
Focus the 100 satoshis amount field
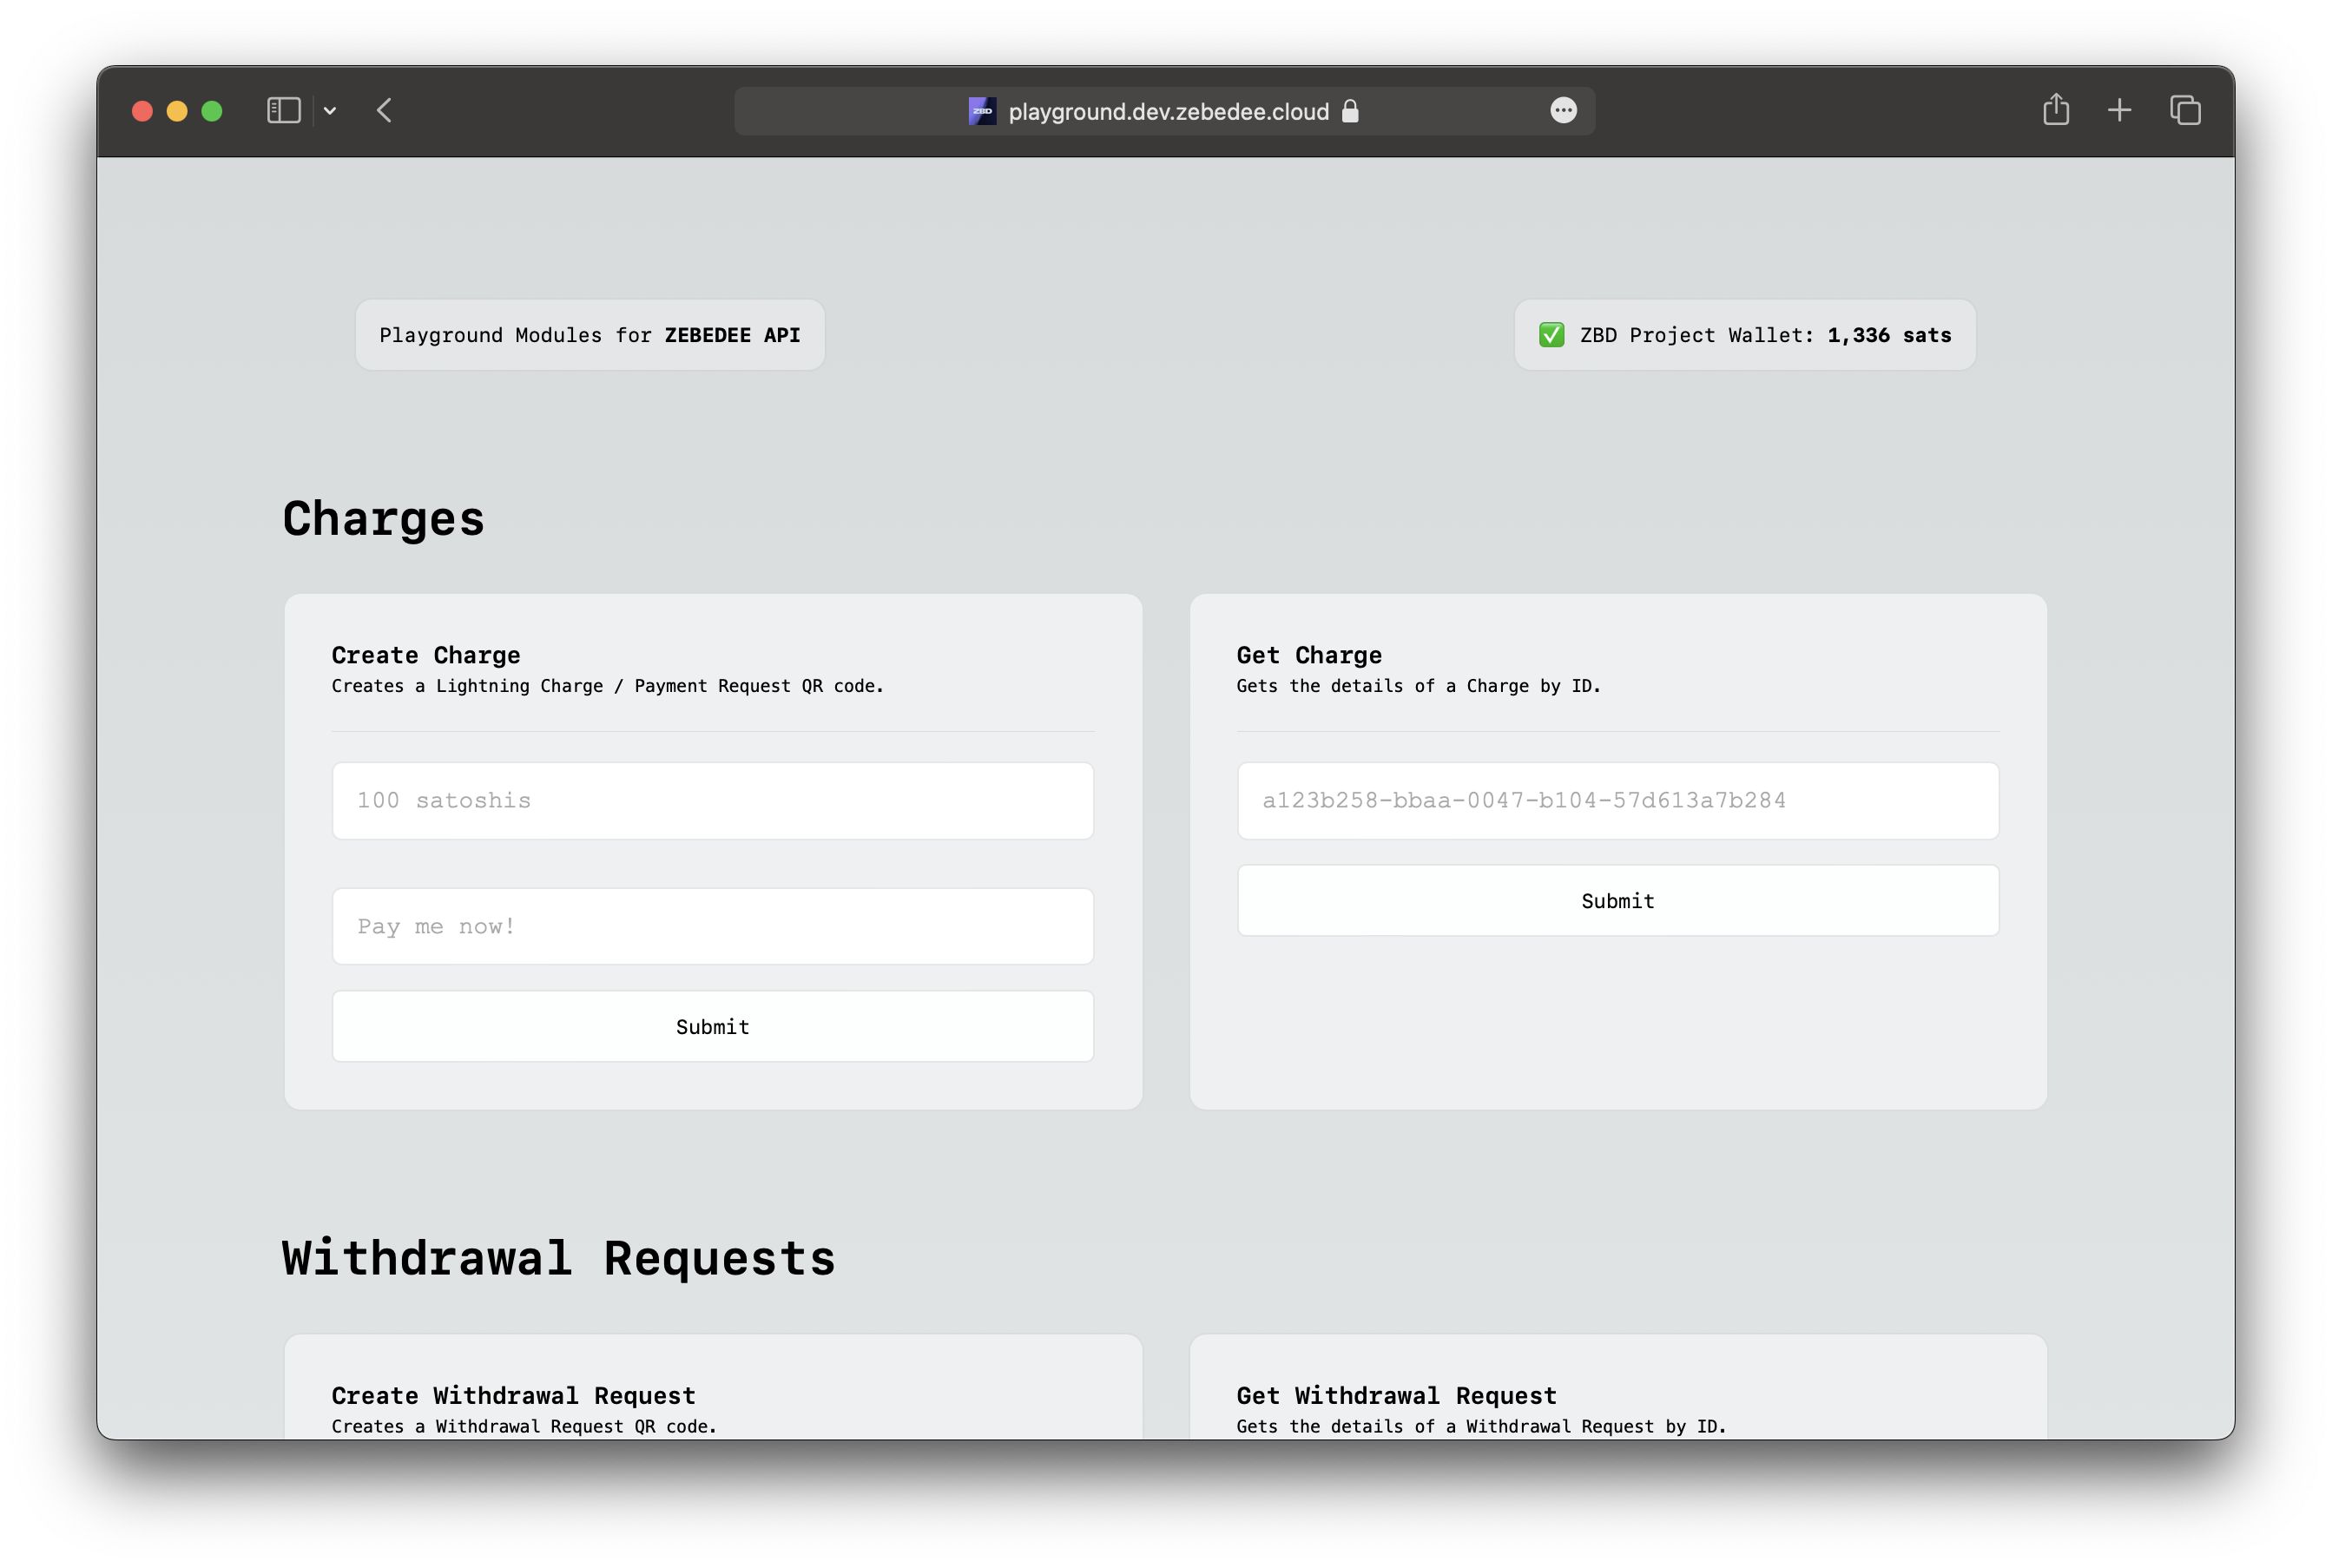tap(712, 800)
